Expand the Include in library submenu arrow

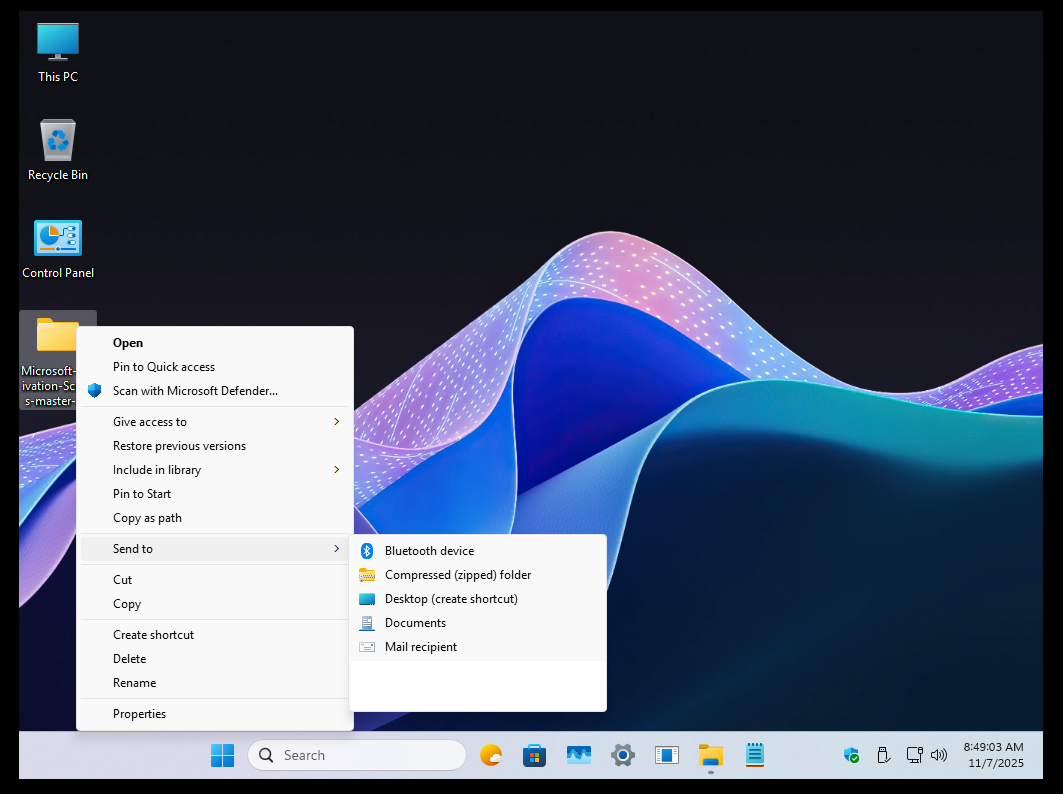336,470
